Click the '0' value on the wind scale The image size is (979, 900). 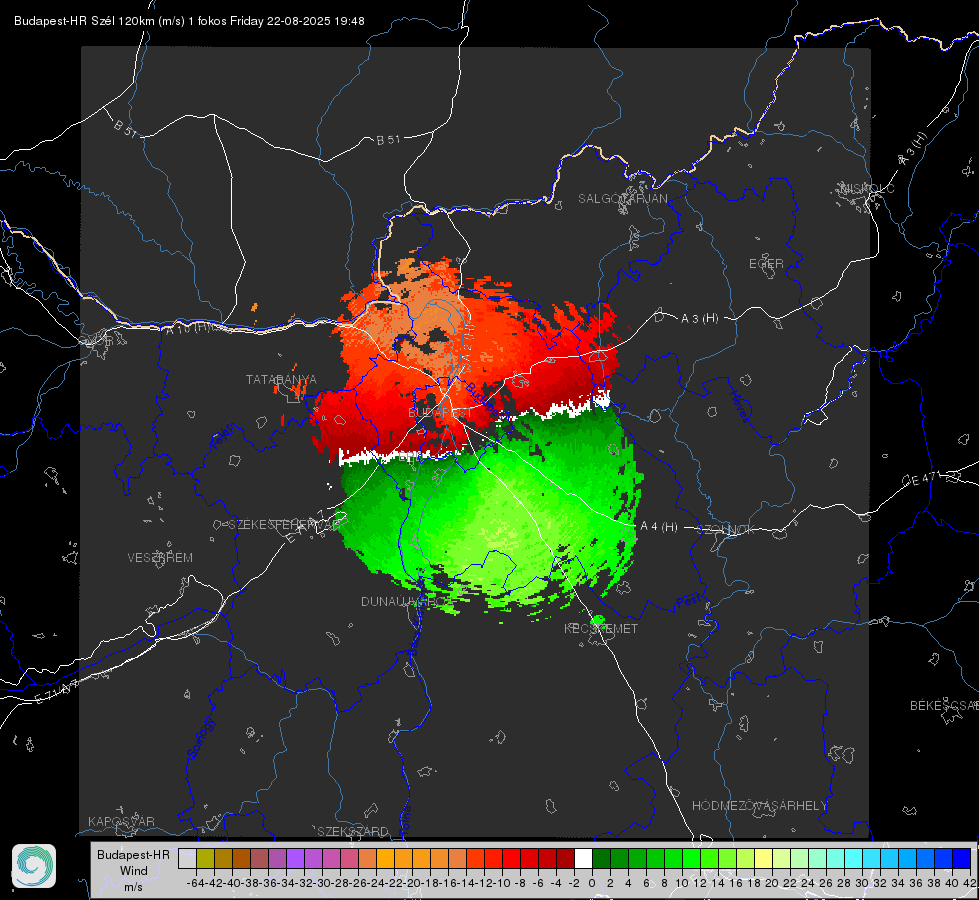point(592,883)
